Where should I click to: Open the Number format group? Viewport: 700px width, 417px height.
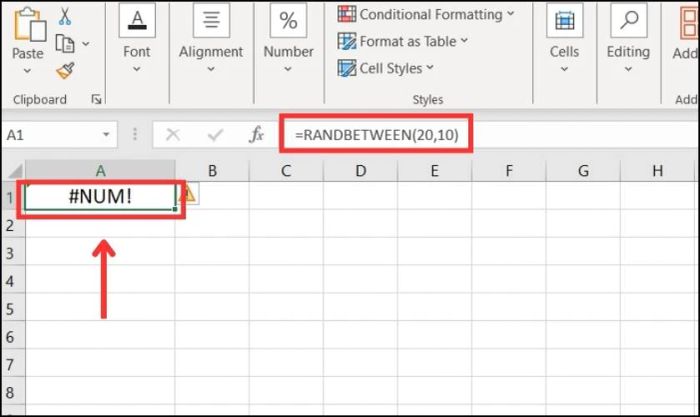pos(288,21)
